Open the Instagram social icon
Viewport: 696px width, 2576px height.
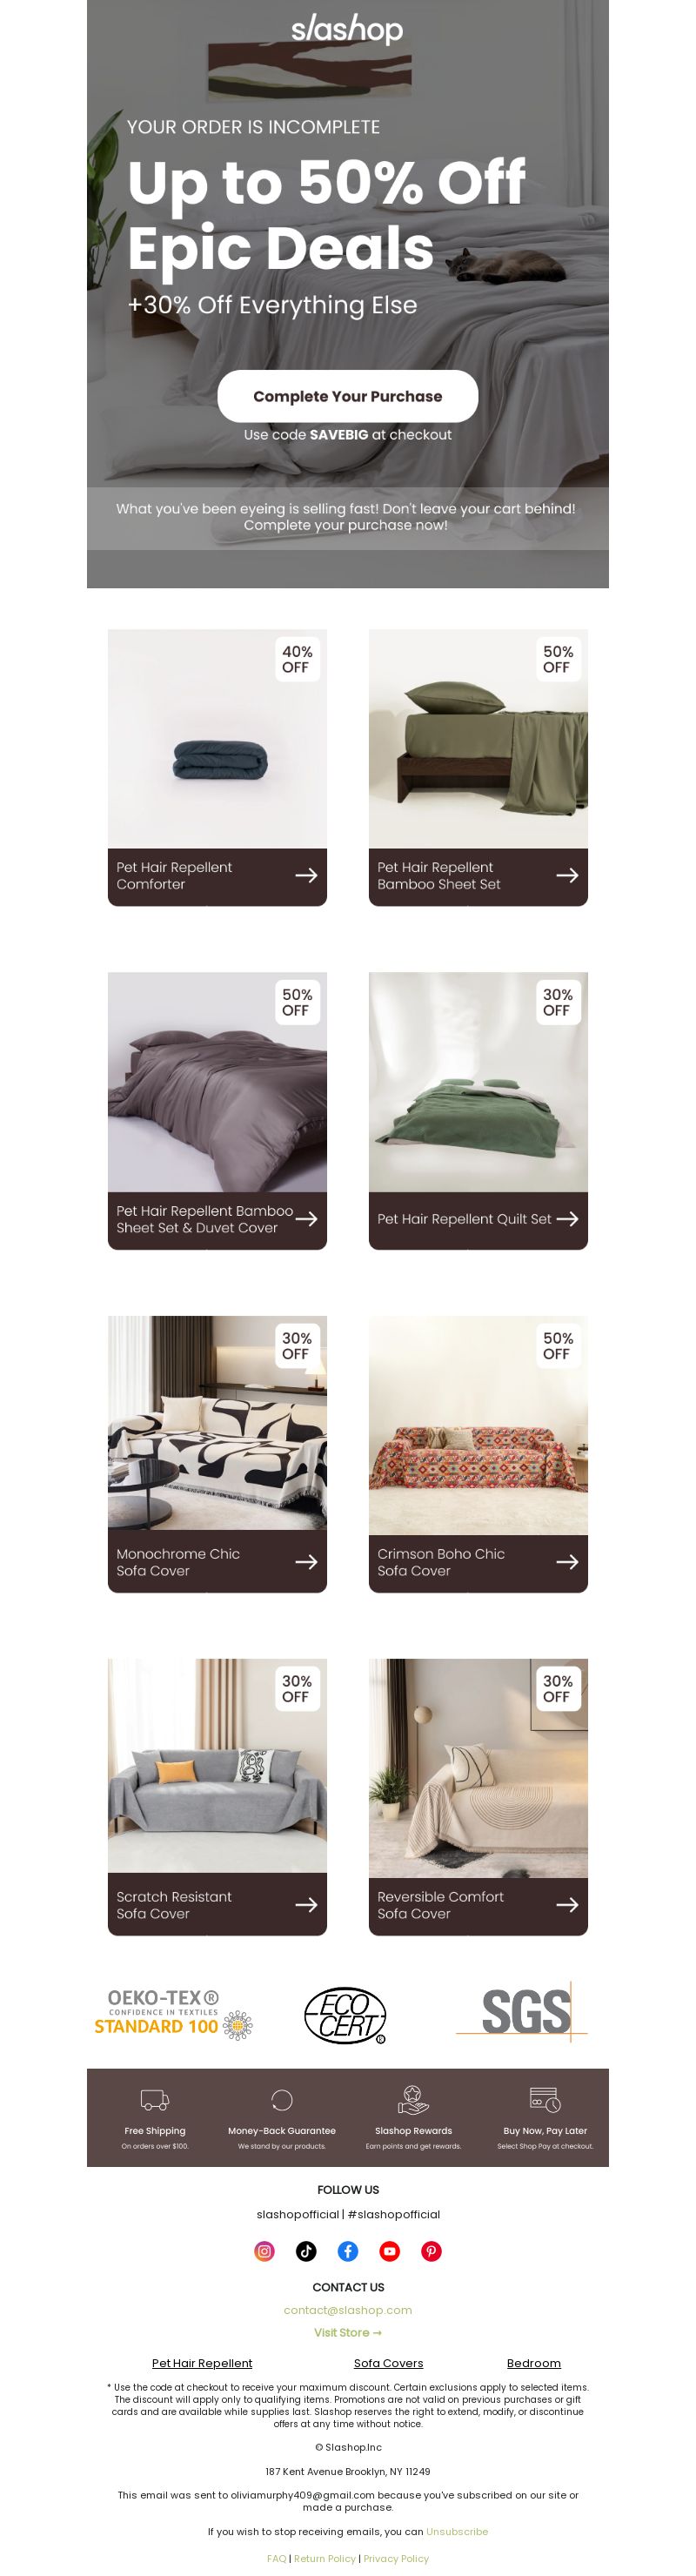point(265,2251)
